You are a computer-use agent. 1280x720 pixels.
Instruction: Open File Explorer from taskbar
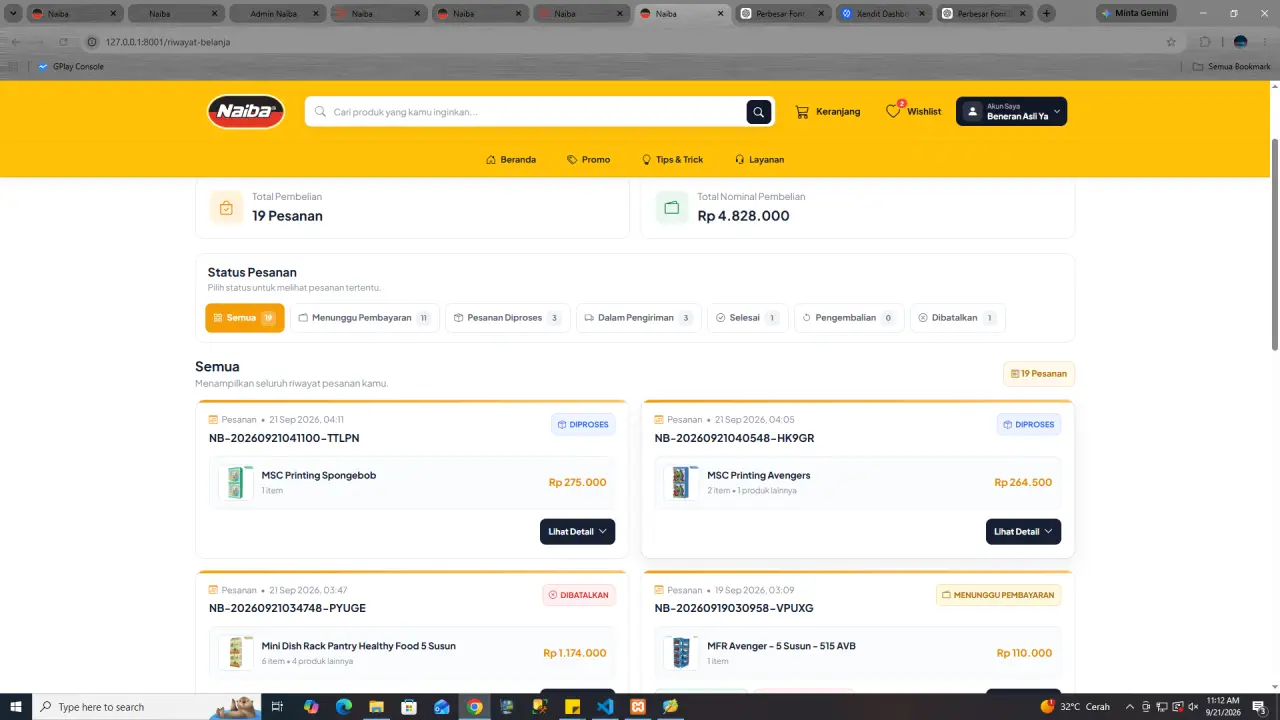tap(376, 707)
